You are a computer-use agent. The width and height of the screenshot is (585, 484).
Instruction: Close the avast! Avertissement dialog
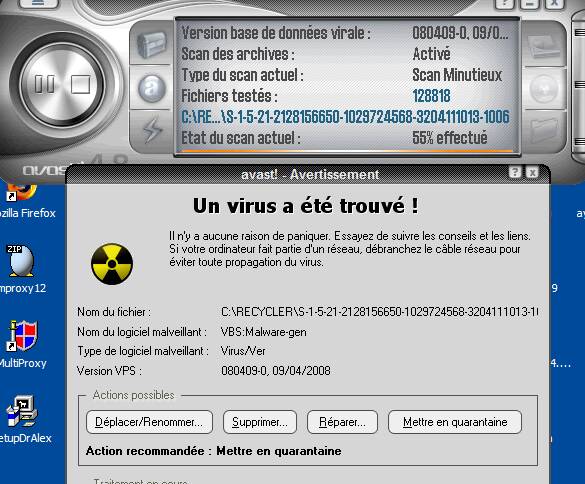pyautogui.click(x=532, y=172)
